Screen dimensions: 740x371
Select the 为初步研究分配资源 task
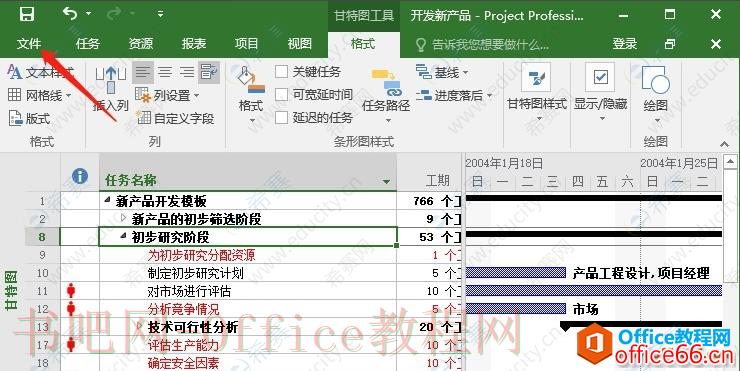(x=202, y=255)
